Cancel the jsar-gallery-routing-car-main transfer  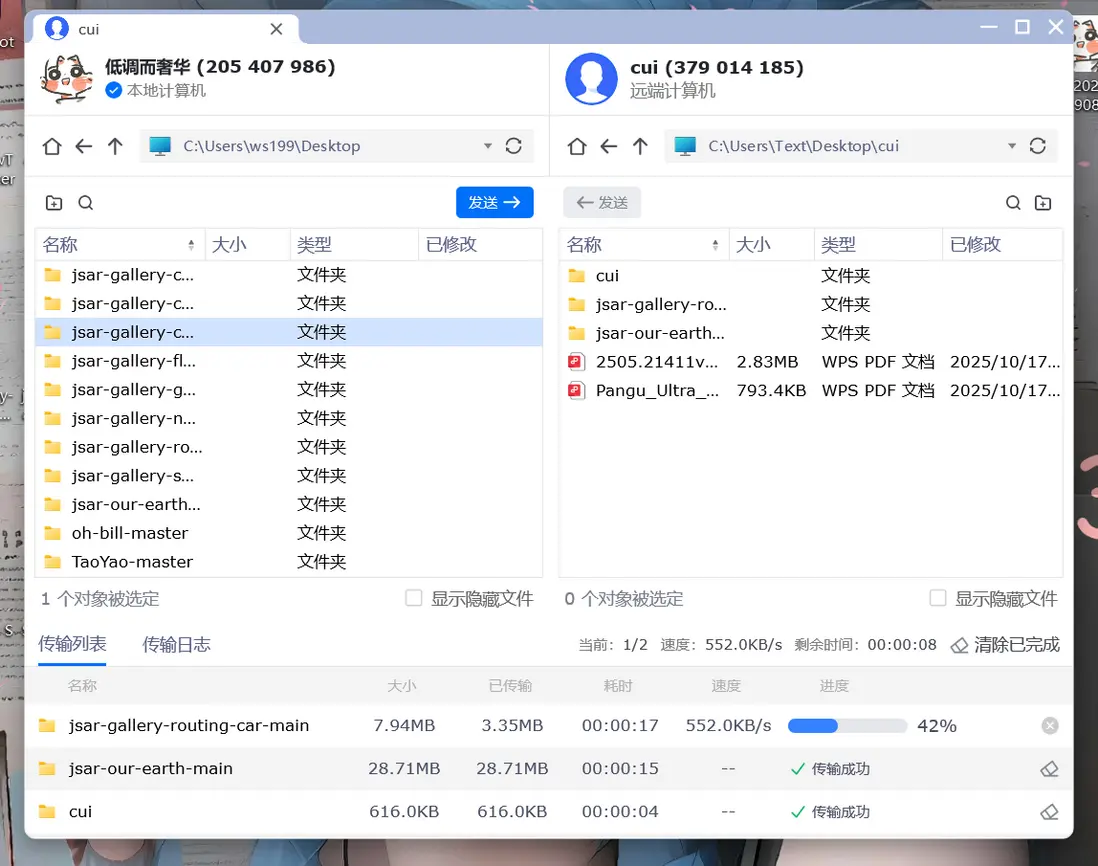point(1050,725)
